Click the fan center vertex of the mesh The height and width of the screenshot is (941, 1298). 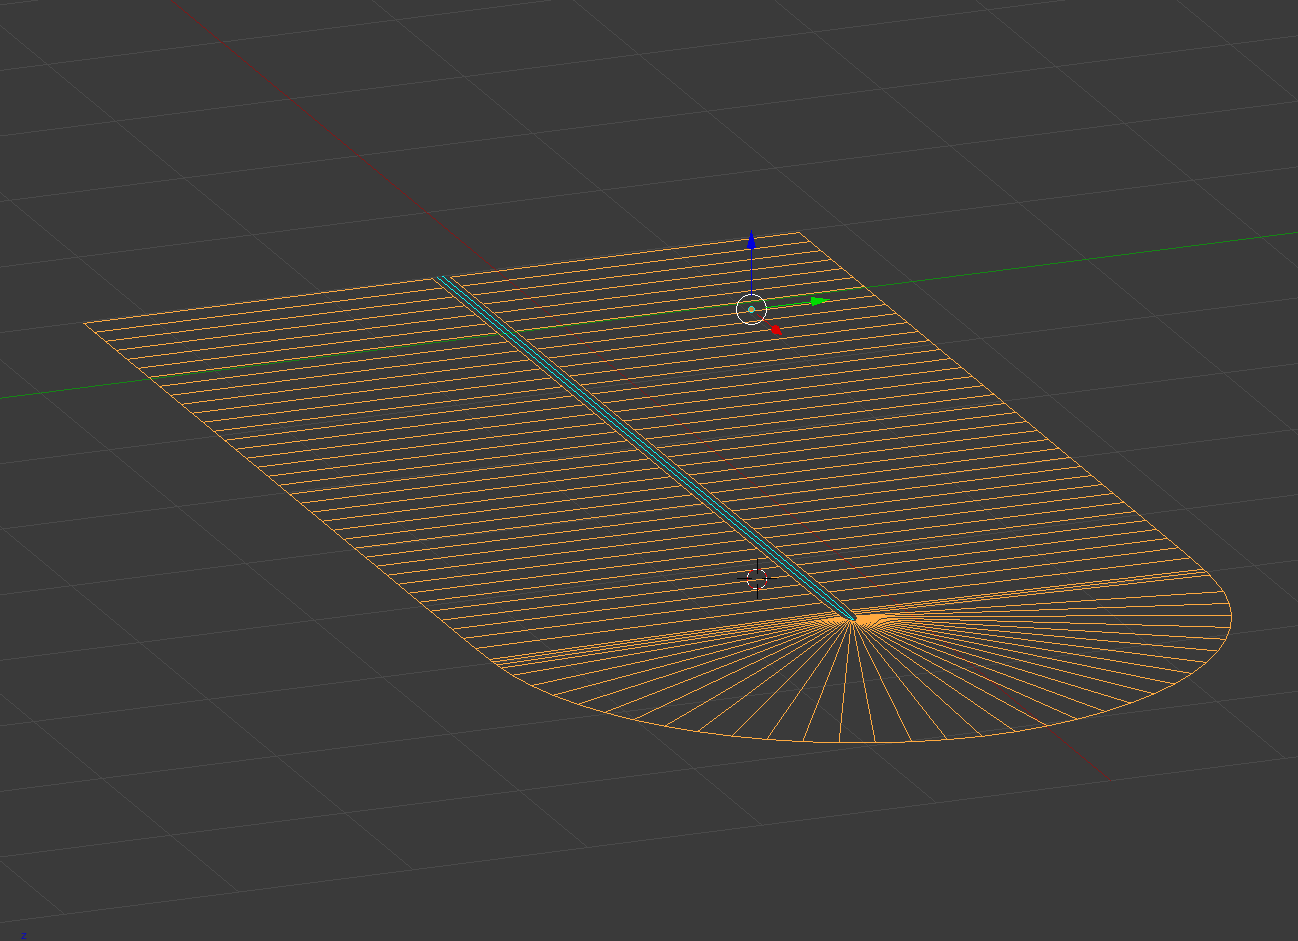click(x=853, y=620)
